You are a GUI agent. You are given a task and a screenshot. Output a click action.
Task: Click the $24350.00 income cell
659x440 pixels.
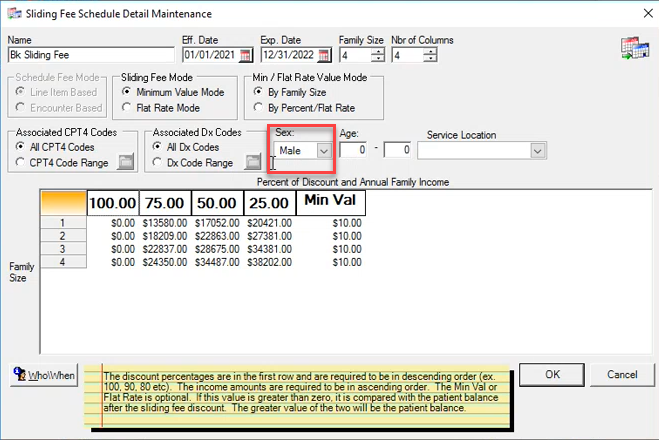pyautogui.click(x=165, y=262)
